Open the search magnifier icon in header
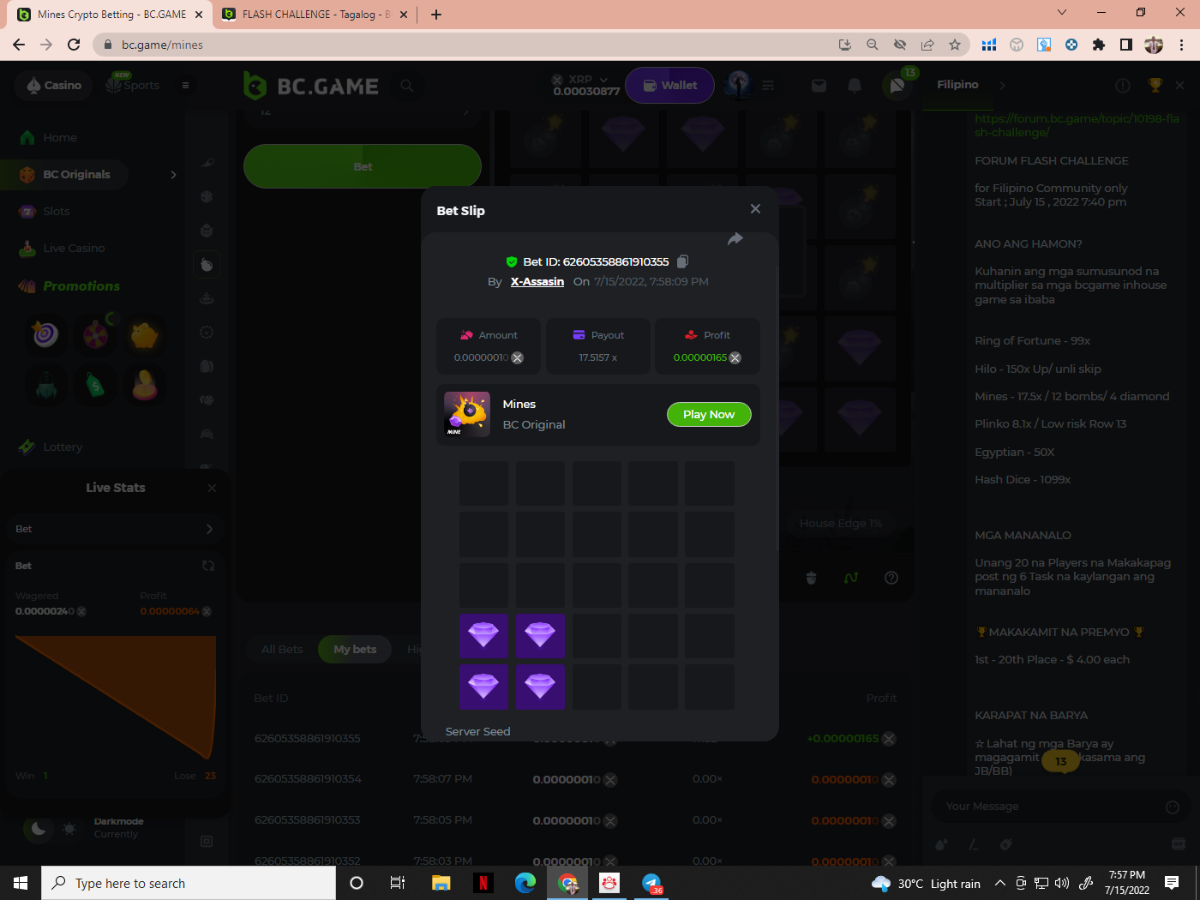Viewport: 1200px width, 900px height. [407, 86]
